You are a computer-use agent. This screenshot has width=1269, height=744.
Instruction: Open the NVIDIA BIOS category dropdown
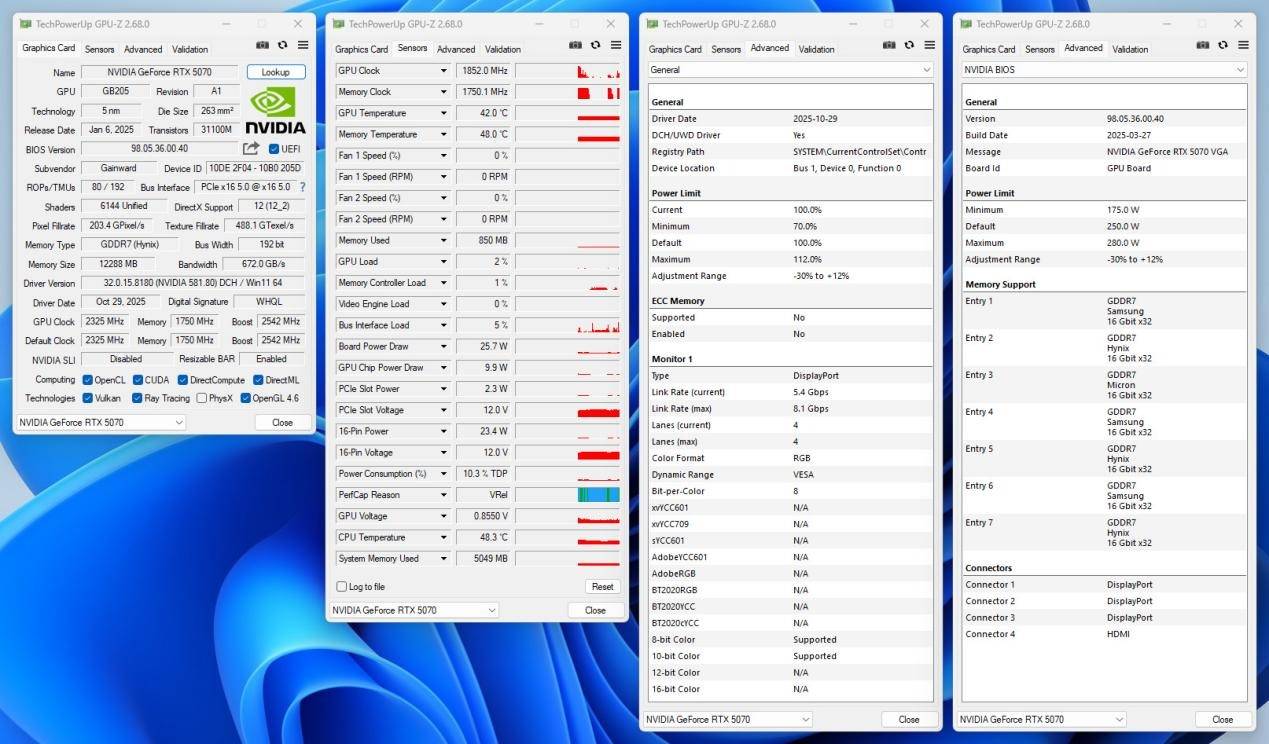(x=1103, y=70)
